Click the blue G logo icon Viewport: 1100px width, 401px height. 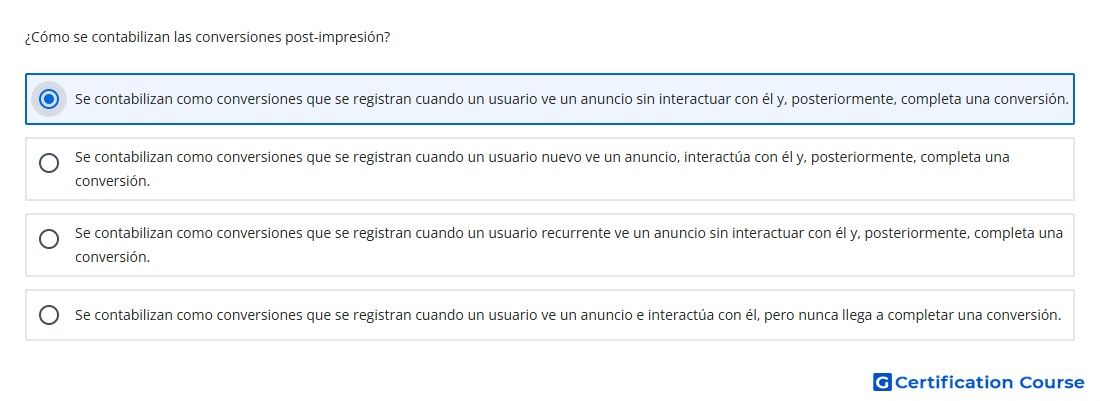(882, 382)
